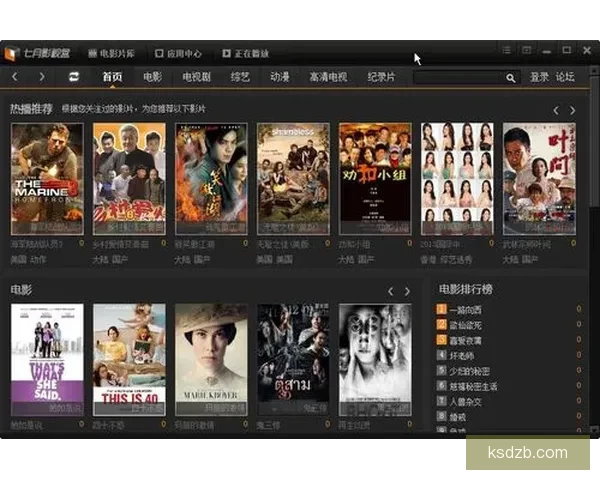Viewport: 600px width, 480px height.
Task: Show next page of 热播推荐 recommendations
Action: [x=572, y=110]
